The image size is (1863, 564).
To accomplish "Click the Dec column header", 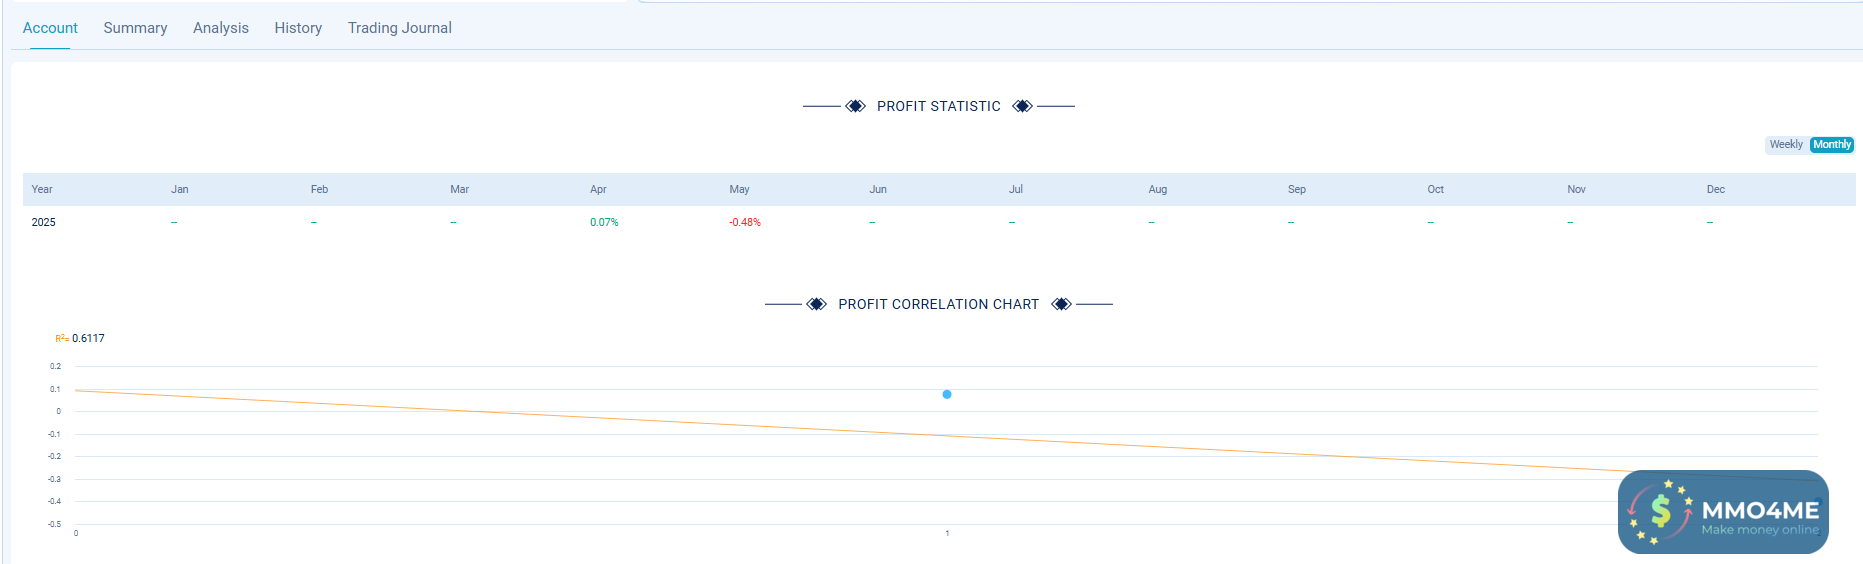I will (x=1716, y=189).
